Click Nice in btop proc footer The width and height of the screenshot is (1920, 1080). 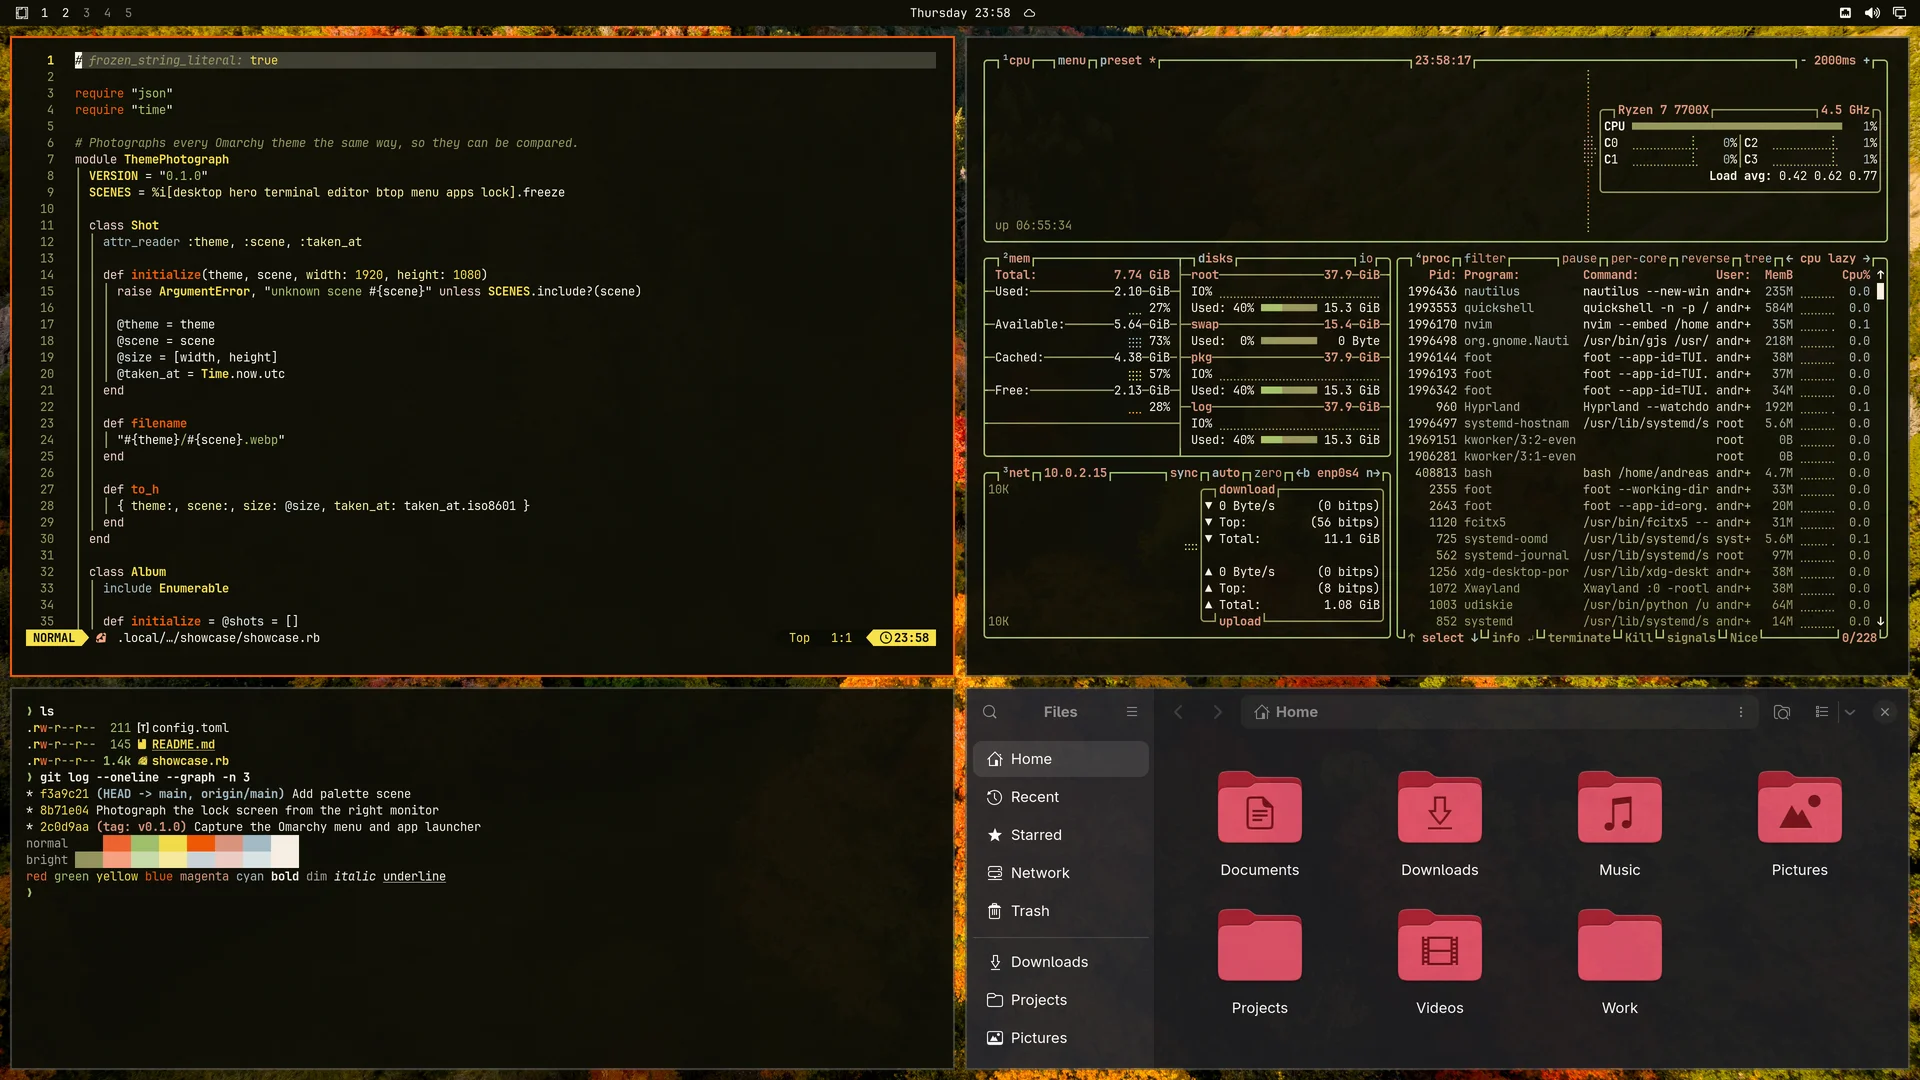[1744, 637]
